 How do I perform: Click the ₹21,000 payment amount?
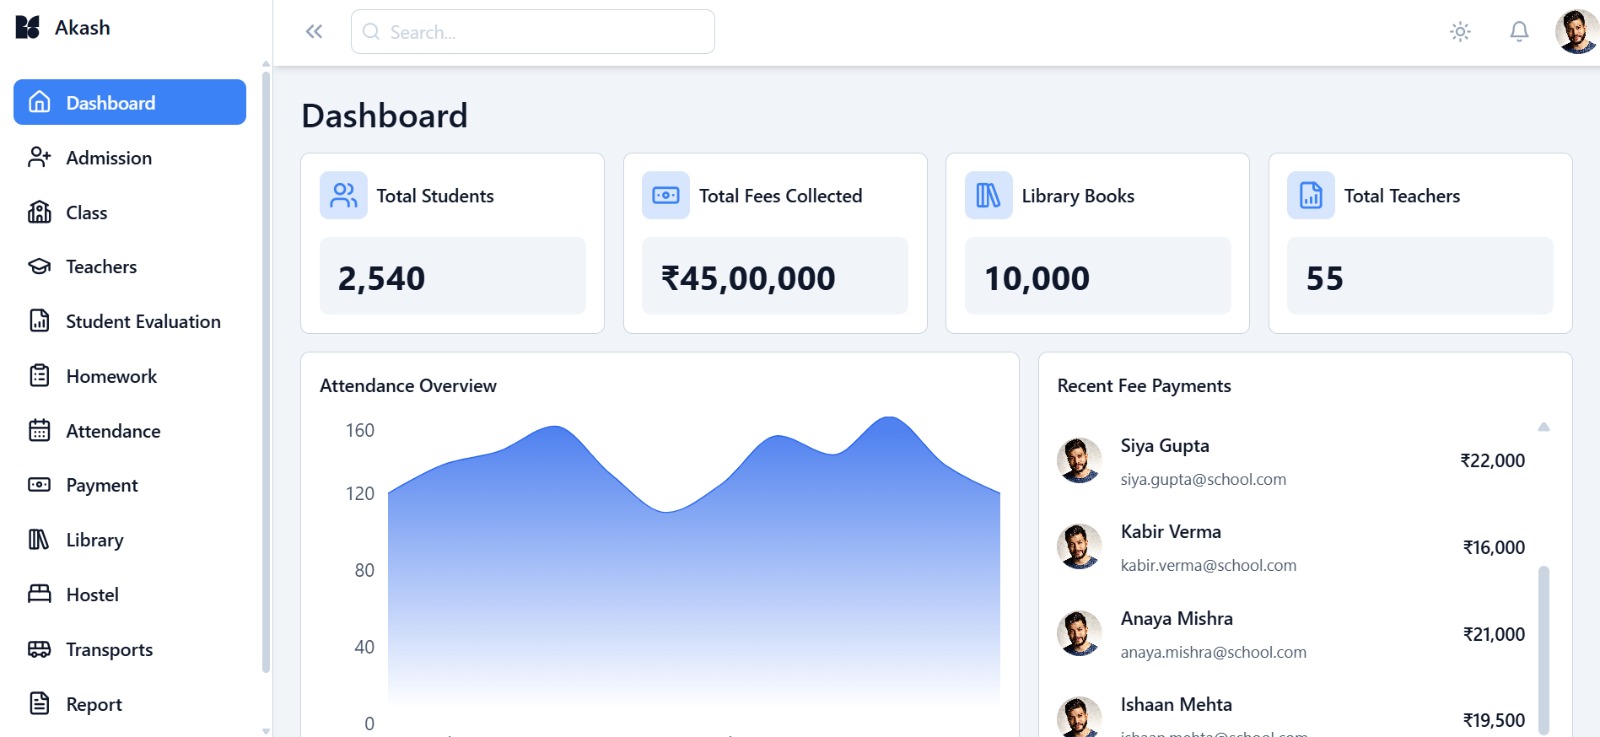pos(1494,635)
